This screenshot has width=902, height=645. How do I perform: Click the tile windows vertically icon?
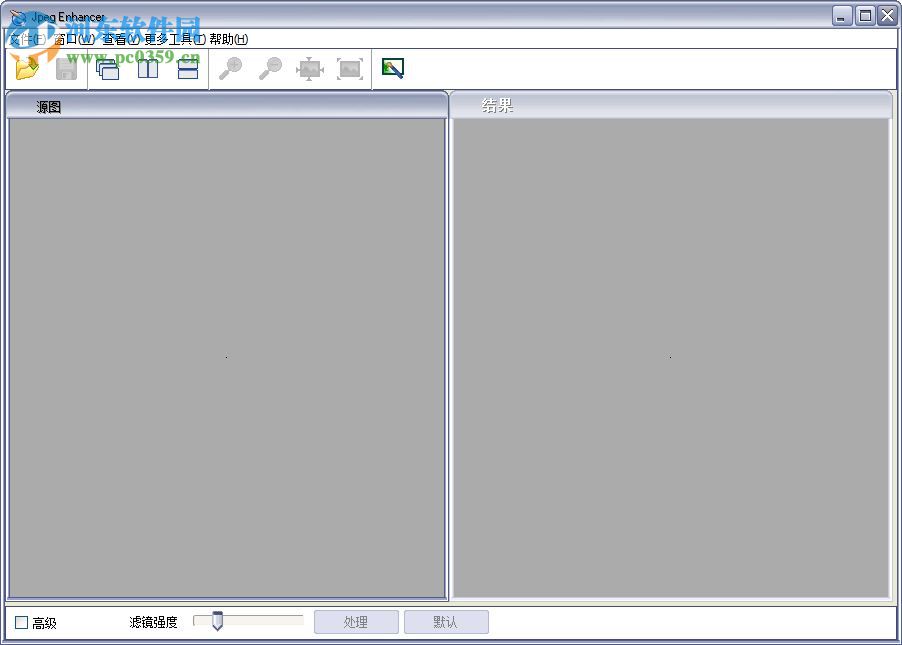147,68
